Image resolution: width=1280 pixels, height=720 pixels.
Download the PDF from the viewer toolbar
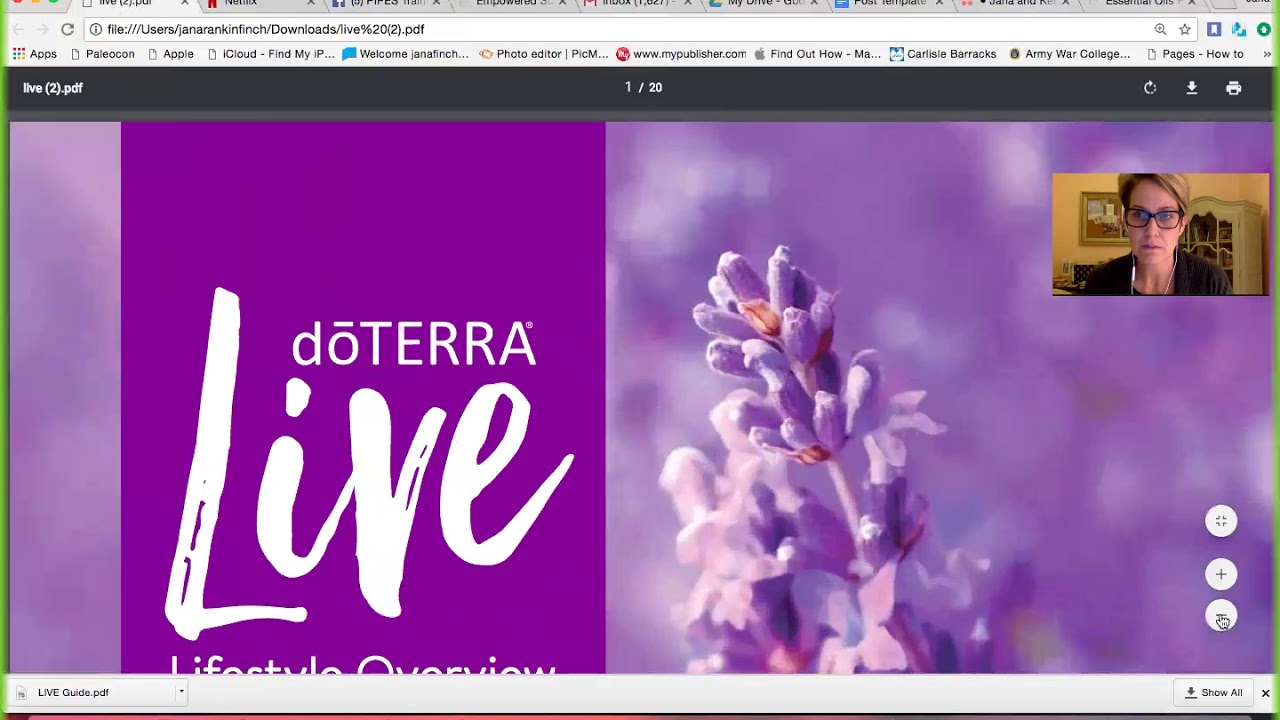[1192, 88]
